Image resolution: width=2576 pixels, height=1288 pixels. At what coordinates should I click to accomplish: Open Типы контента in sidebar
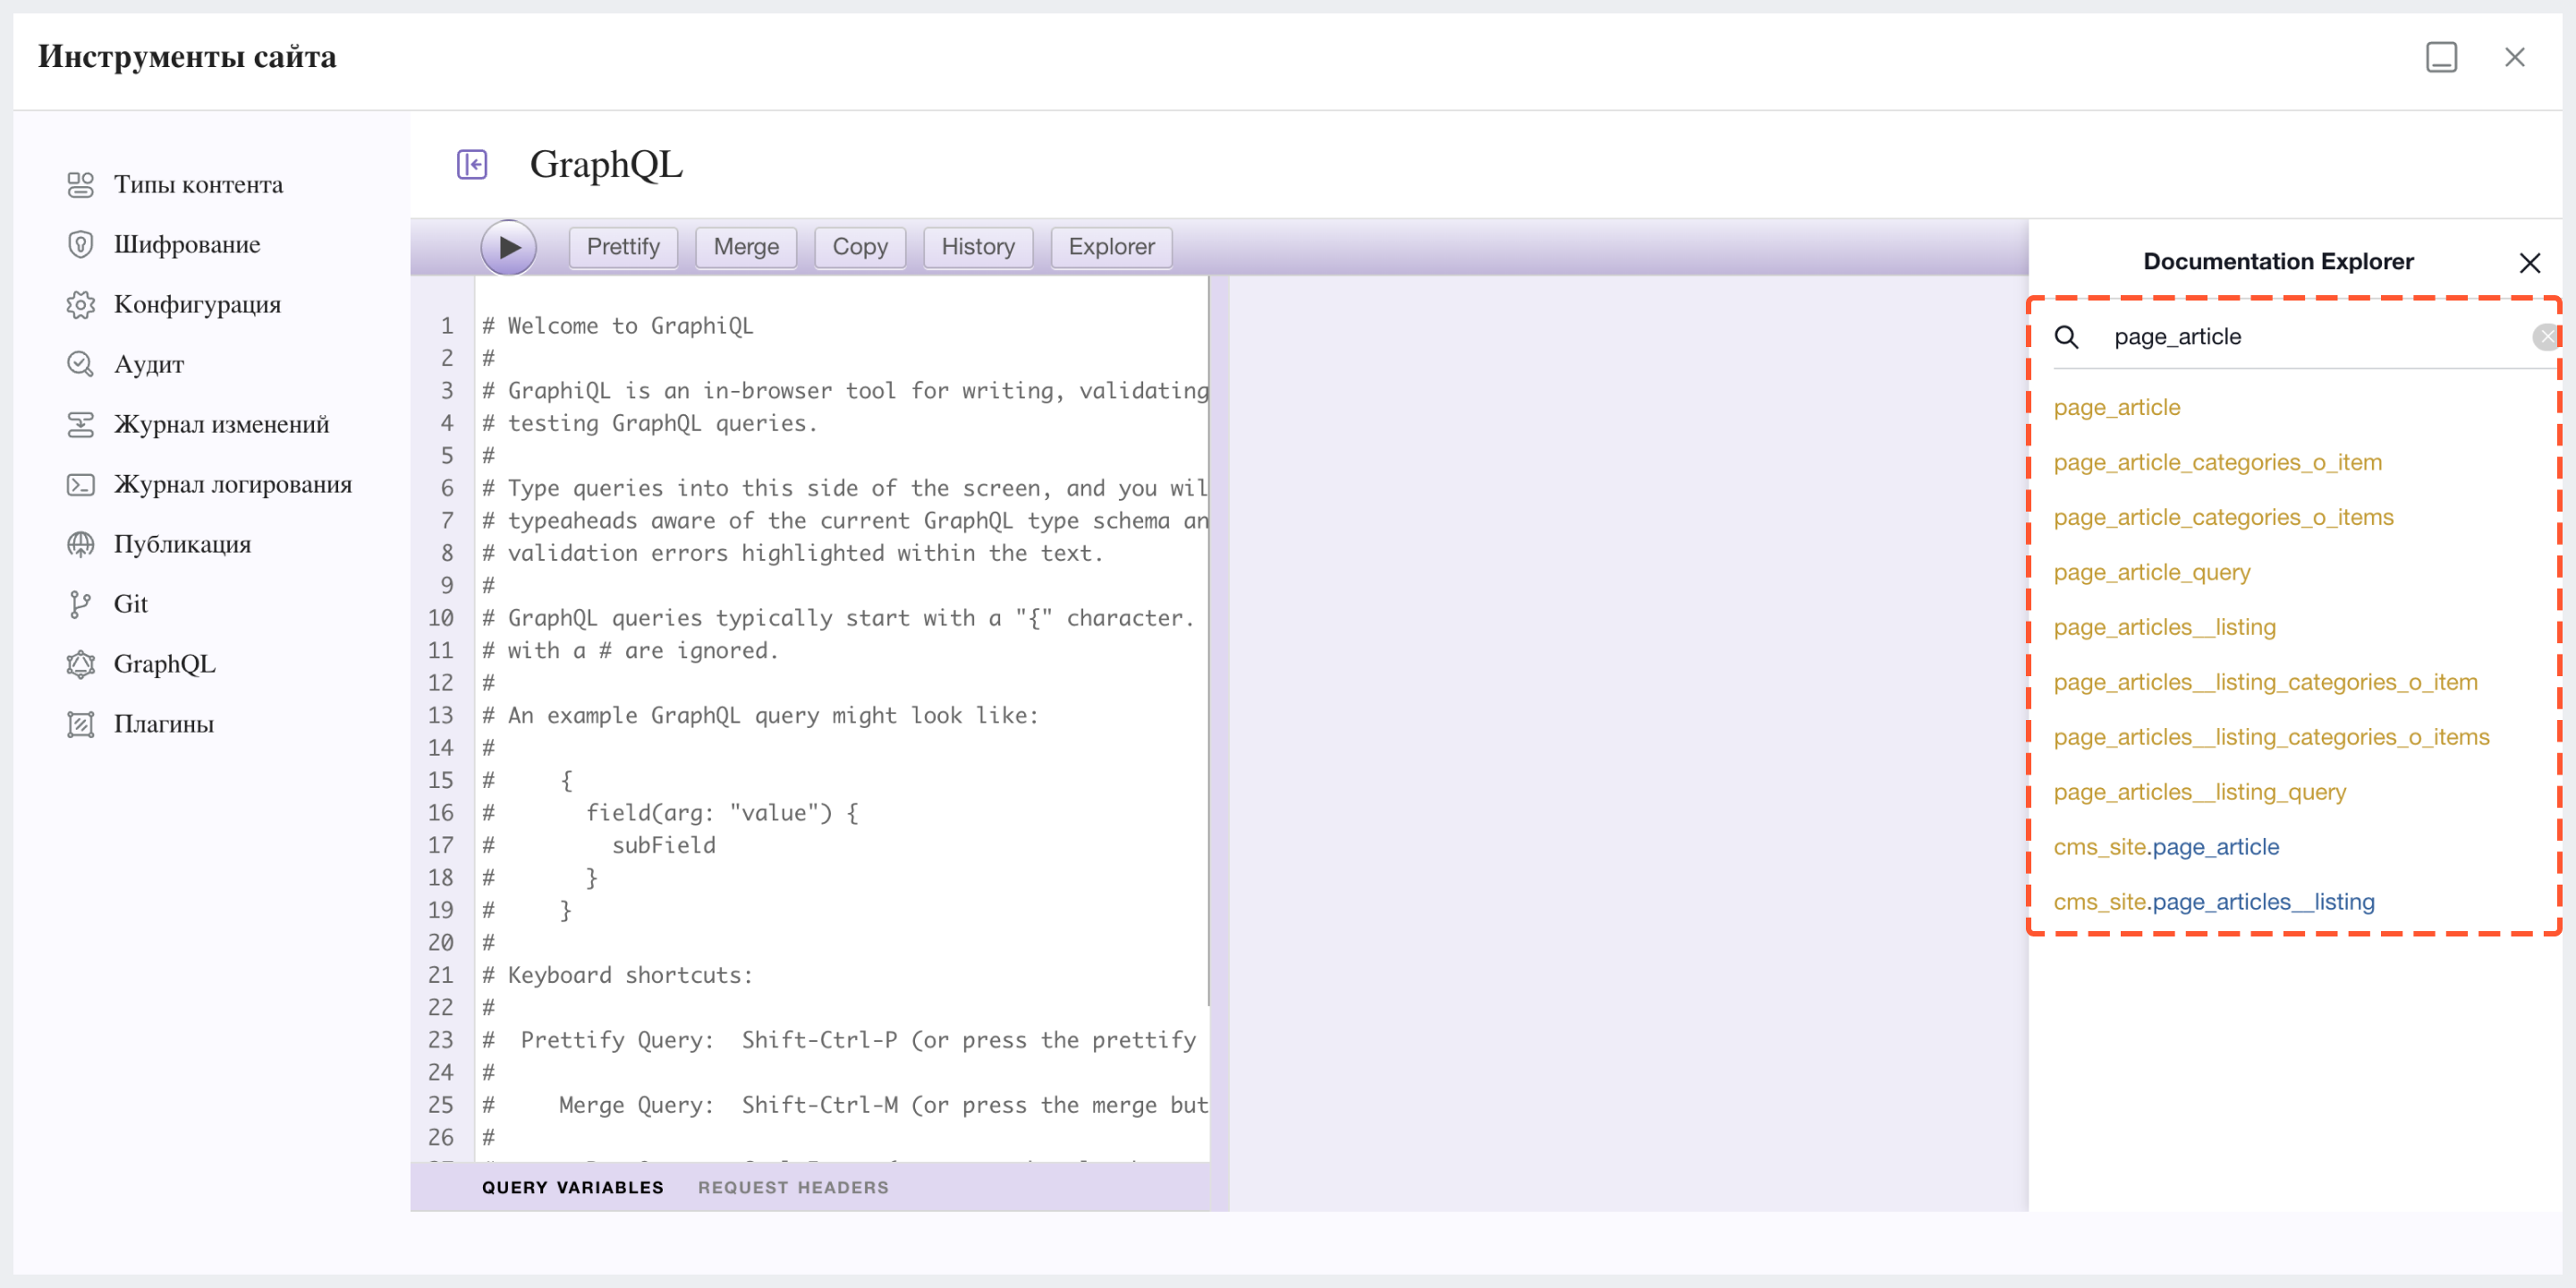pyautogui.click(x=198, y=184)
